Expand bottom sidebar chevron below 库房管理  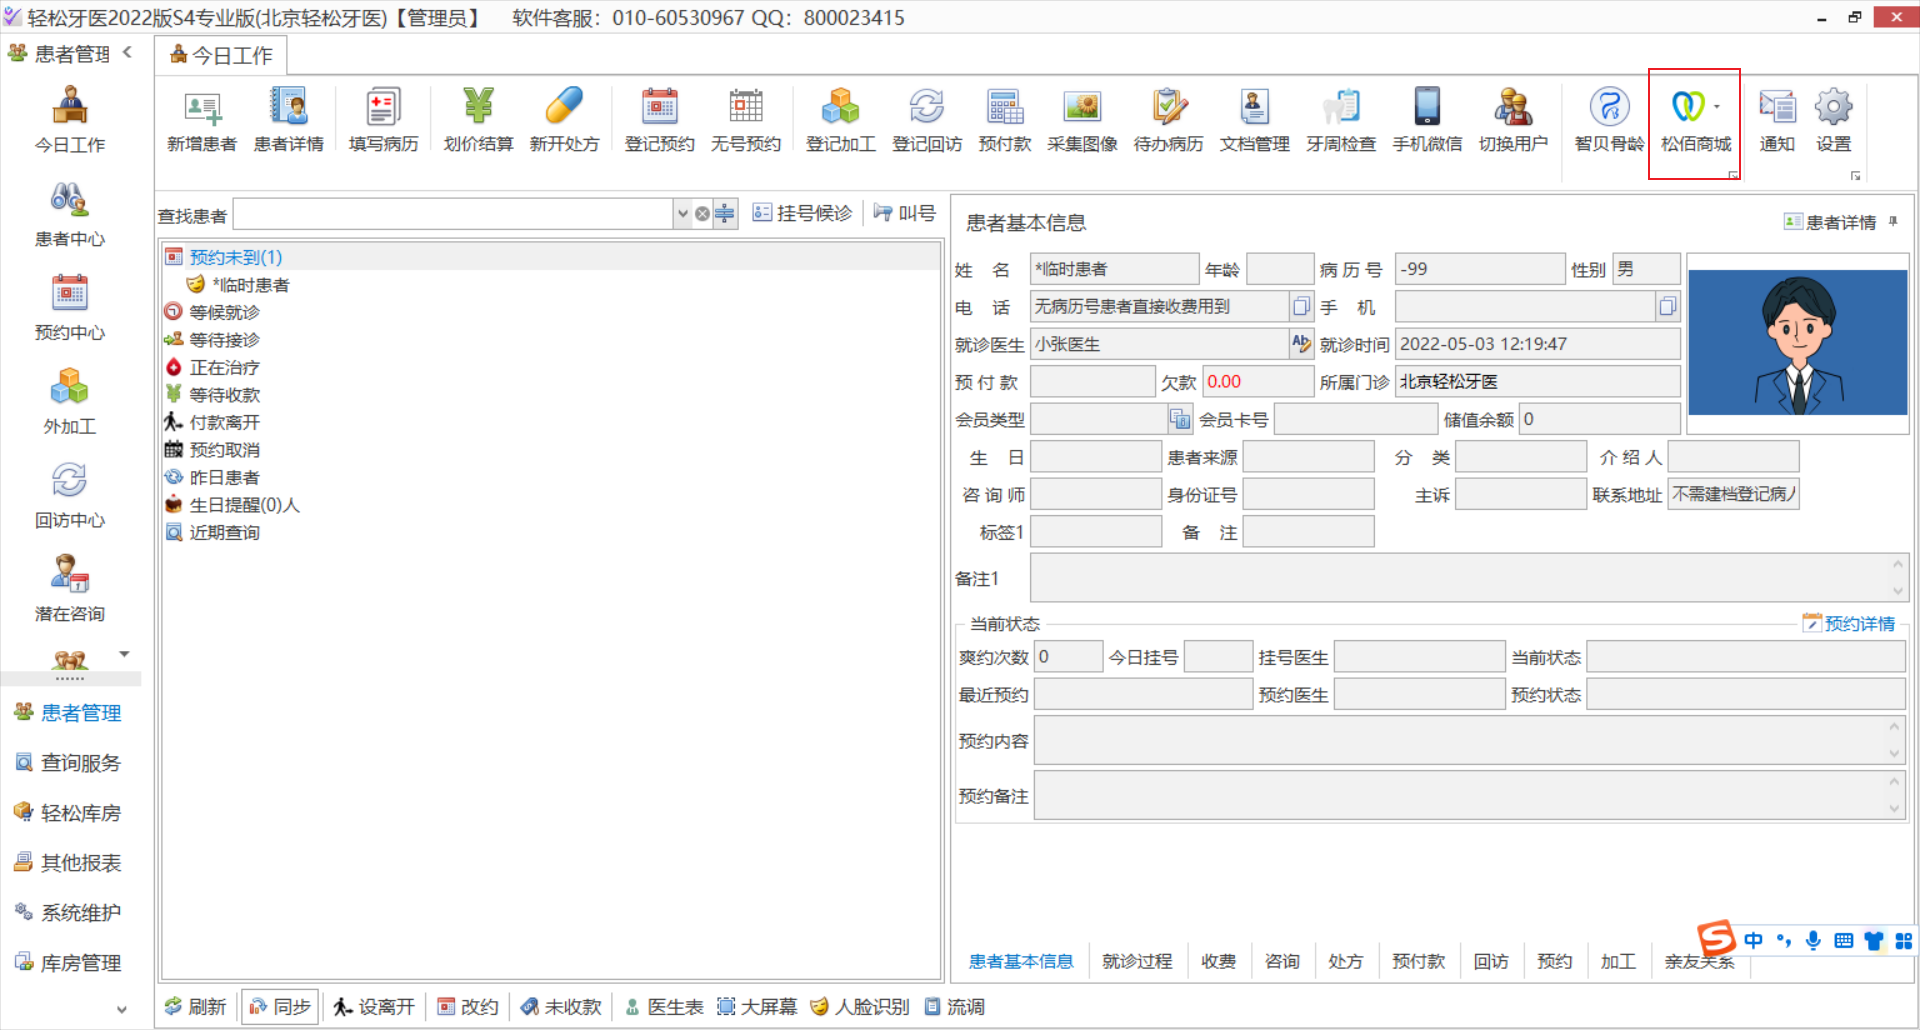(122, 1010)
